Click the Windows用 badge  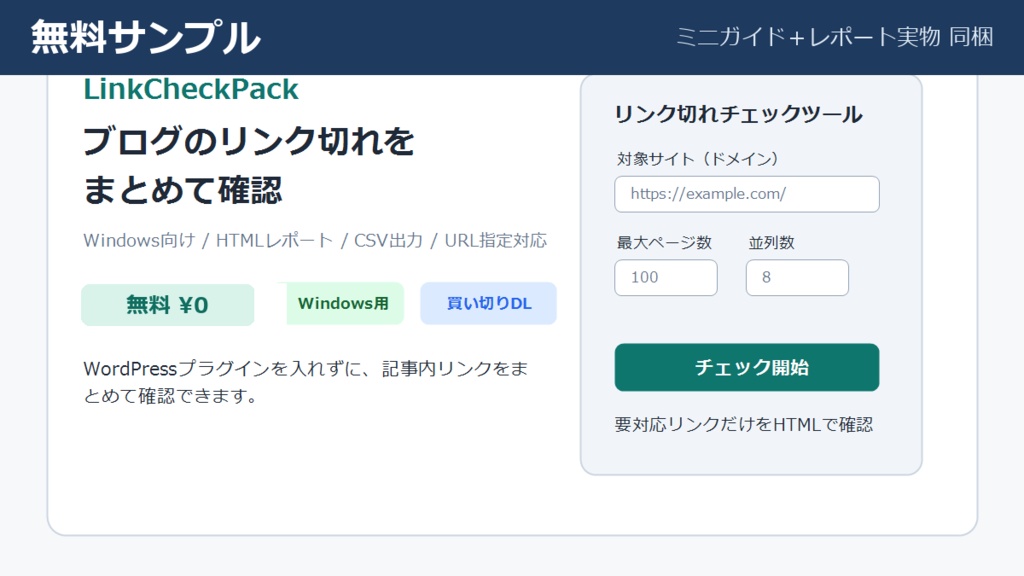click(x=344, y=303)
